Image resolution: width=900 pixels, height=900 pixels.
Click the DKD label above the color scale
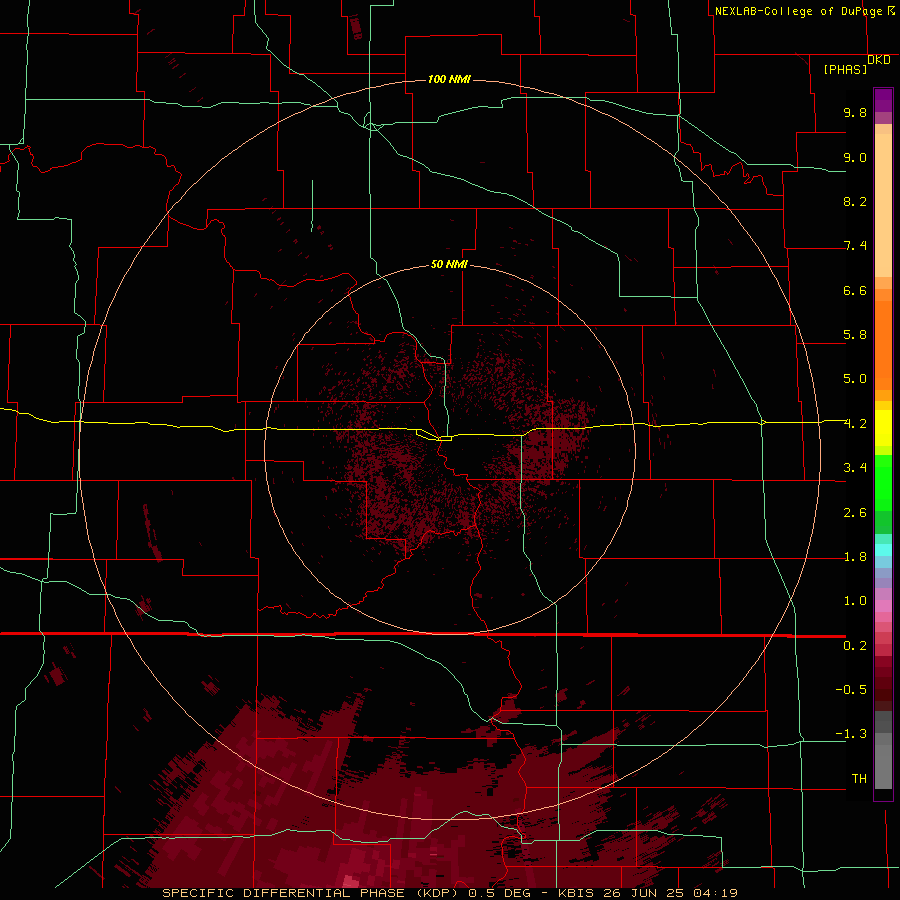click(x=879, y=60)
